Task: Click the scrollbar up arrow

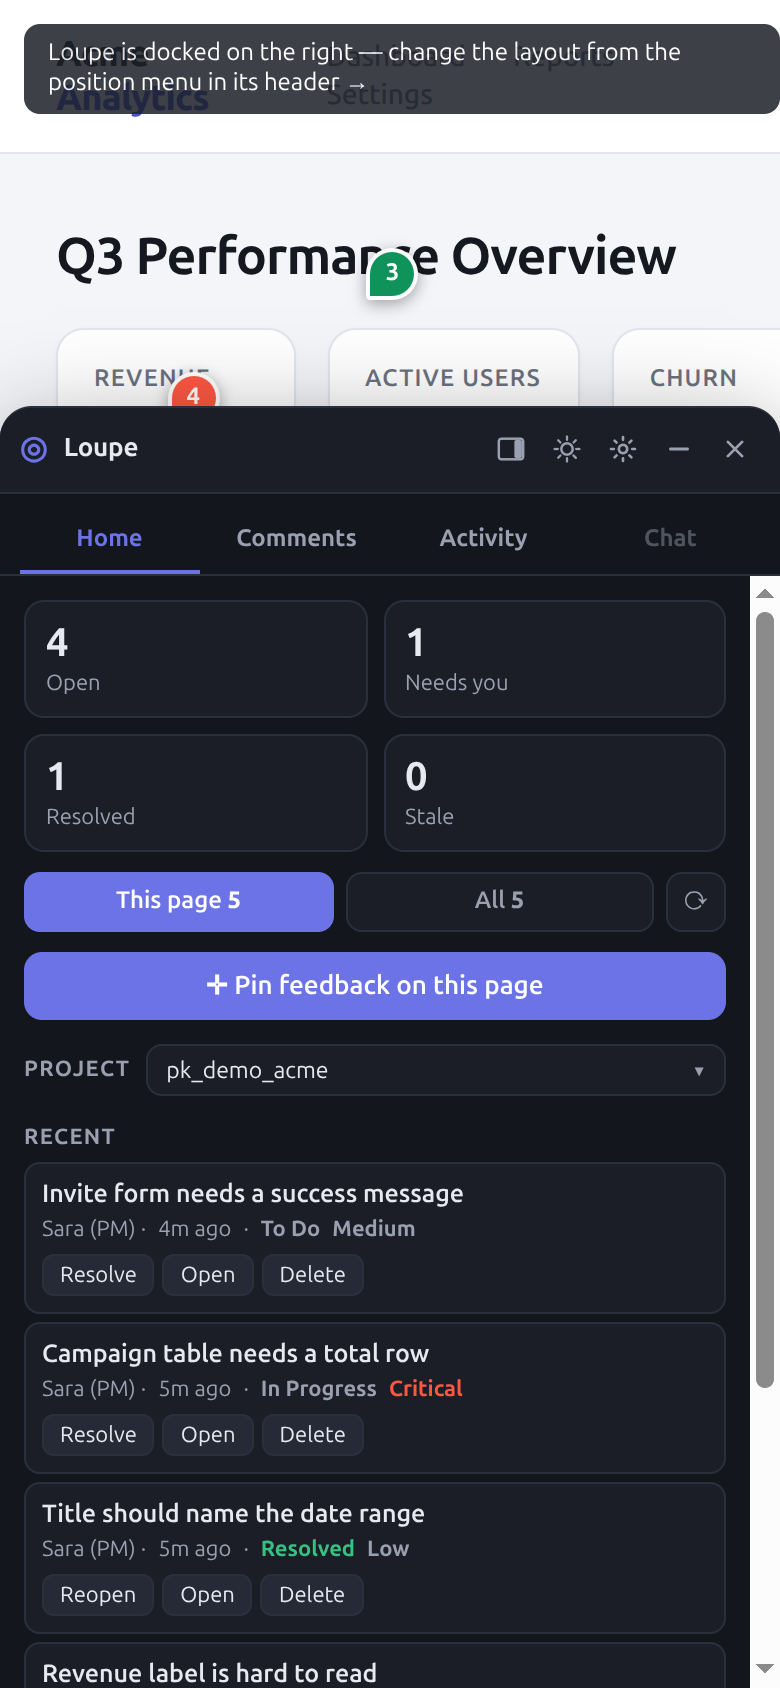Action: (765, 593)
